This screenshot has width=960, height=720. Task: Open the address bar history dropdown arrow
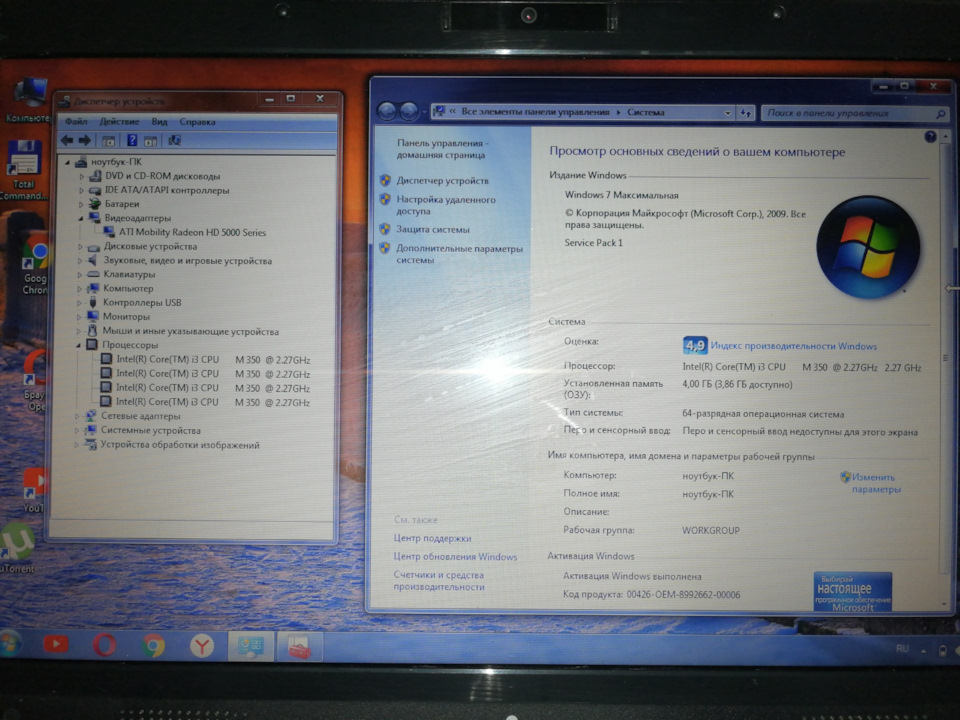tap(727, 113)
